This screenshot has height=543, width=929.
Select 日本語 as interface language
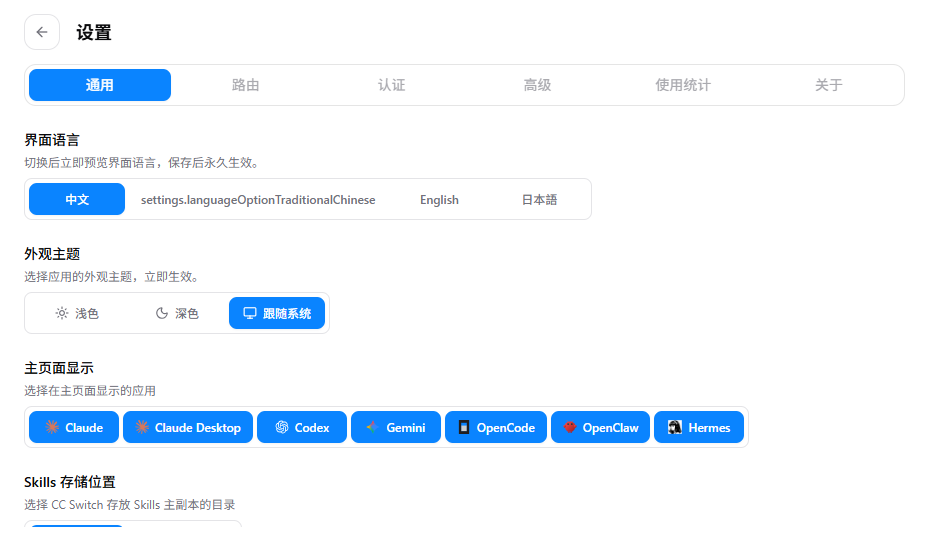[539, 199]
